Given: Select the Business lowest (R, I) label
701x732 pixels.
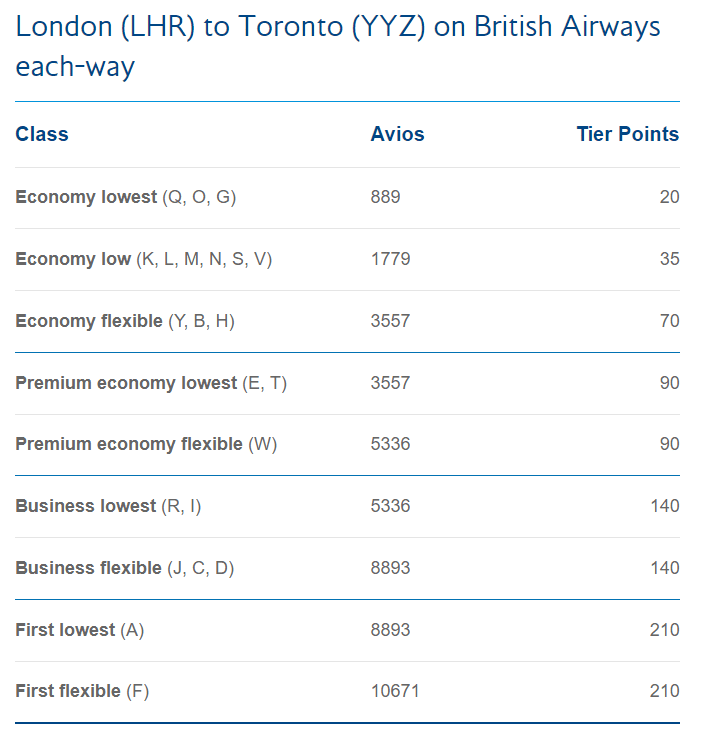Looking at the screenshot, I should point(108,506).
